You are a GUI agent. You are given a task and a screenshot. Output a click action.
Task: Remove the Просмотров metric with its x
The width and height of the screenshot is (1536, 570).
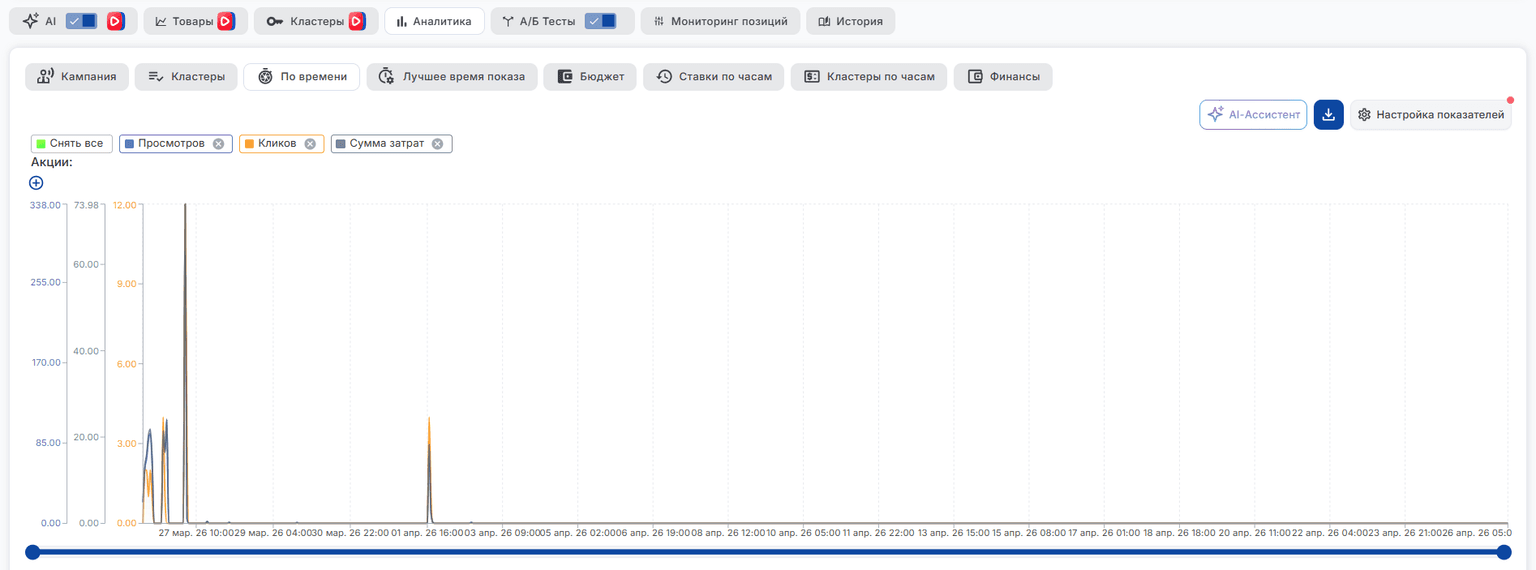point(218,144)
